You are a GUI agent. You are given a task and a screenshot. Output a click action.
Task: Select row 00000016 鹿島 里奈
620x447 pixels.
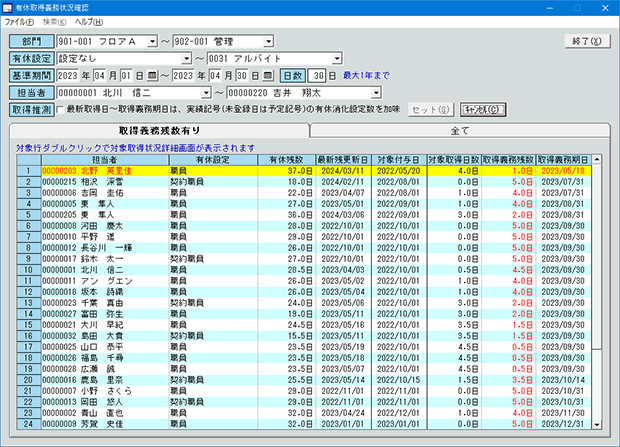pos(304,380)
